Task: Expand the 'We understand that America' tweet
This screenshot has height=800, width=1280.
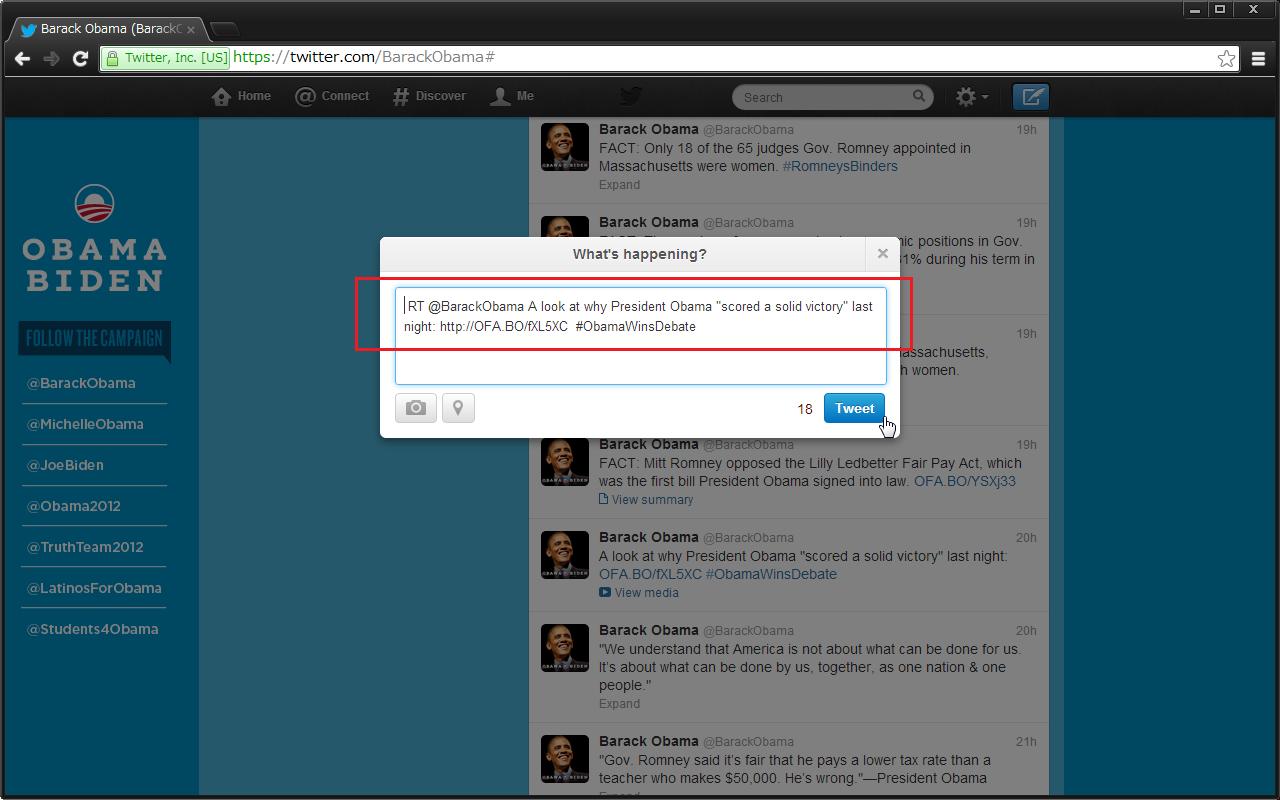Action: click(619, 703)
